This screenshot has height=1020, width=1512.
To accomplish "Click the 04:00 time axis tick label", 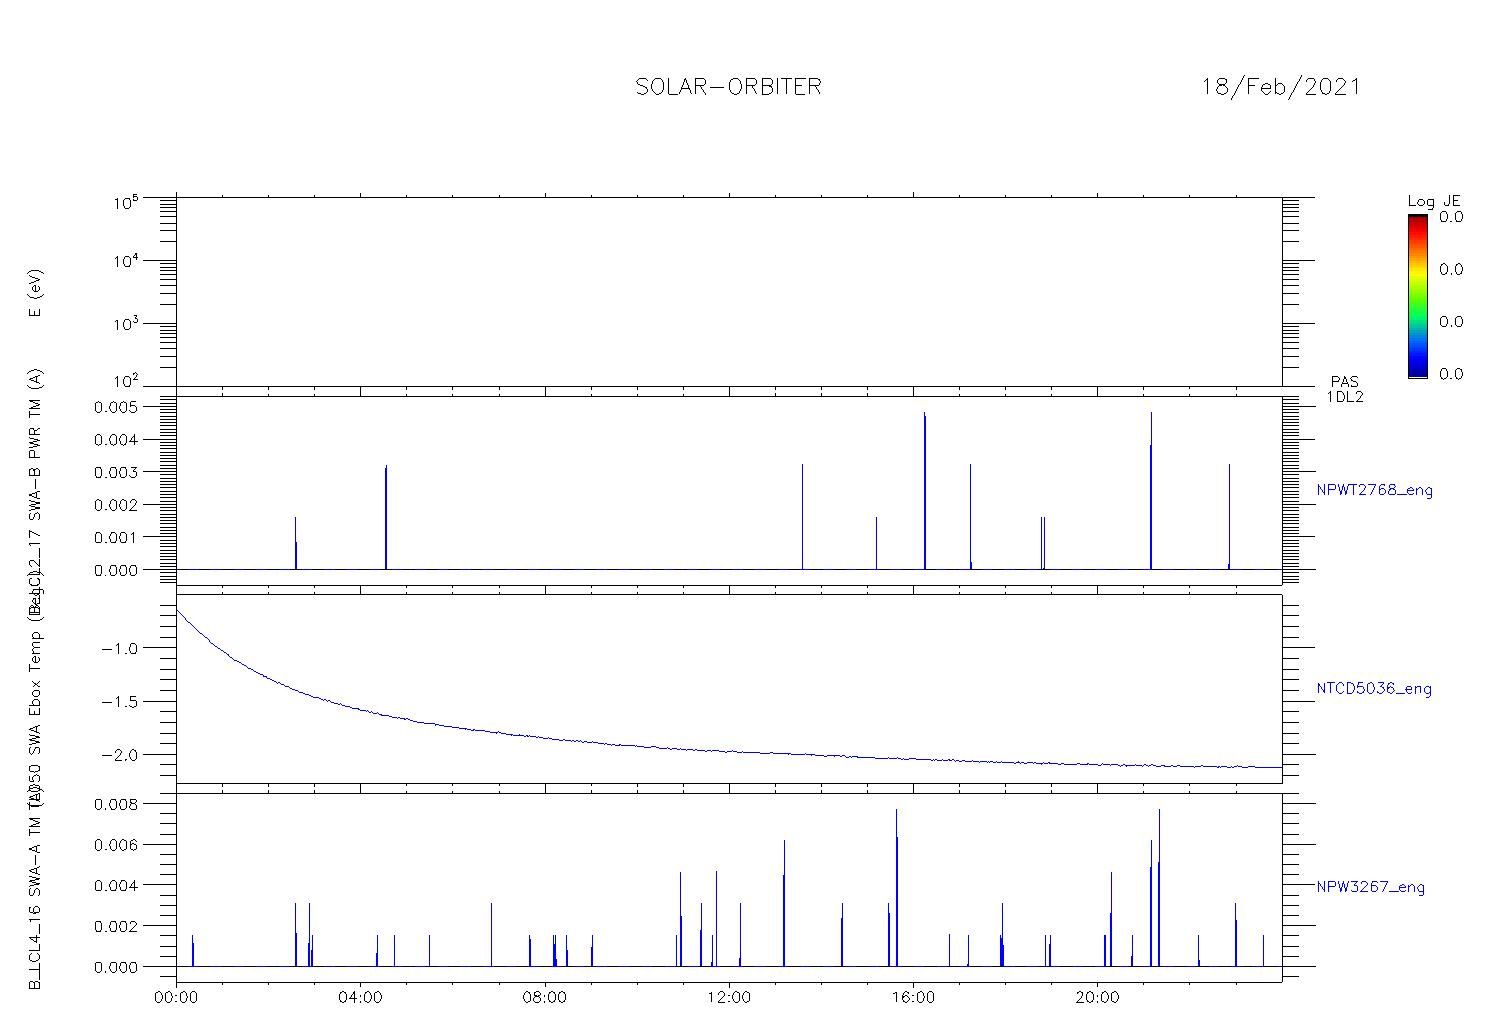I will (x=361, y=997).
